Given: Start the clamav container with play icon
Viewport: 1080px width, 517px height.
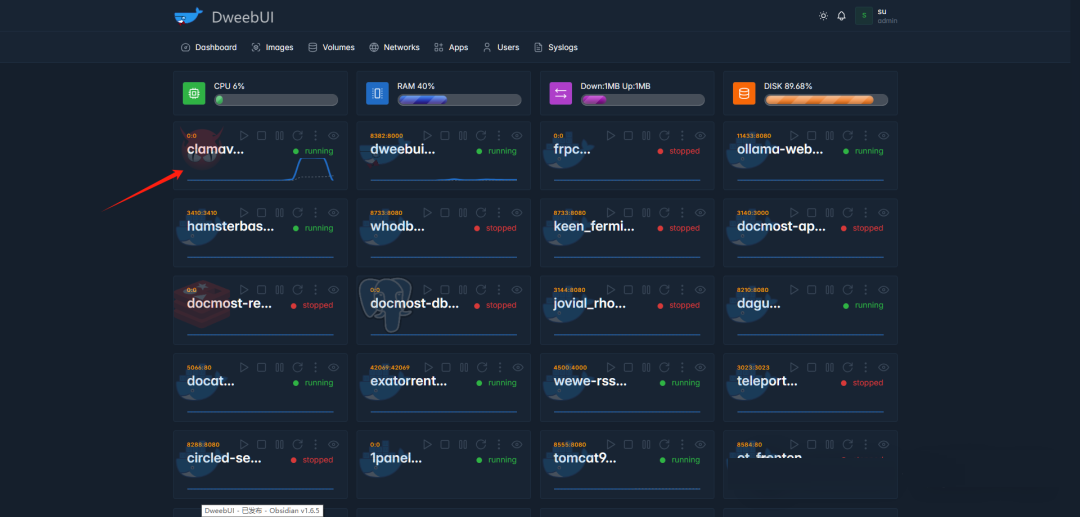Looking at the screenshot, I should click(243, 135).
